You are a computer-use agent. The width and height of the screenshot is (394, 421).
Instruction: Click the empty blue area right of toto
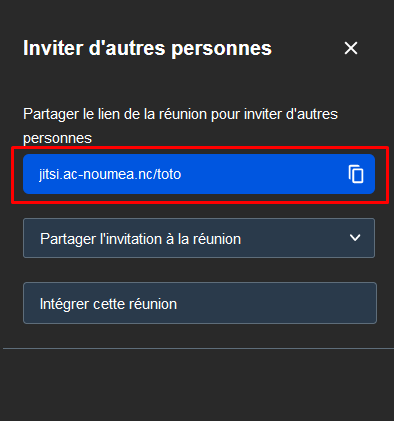click(x=263, y=174)
